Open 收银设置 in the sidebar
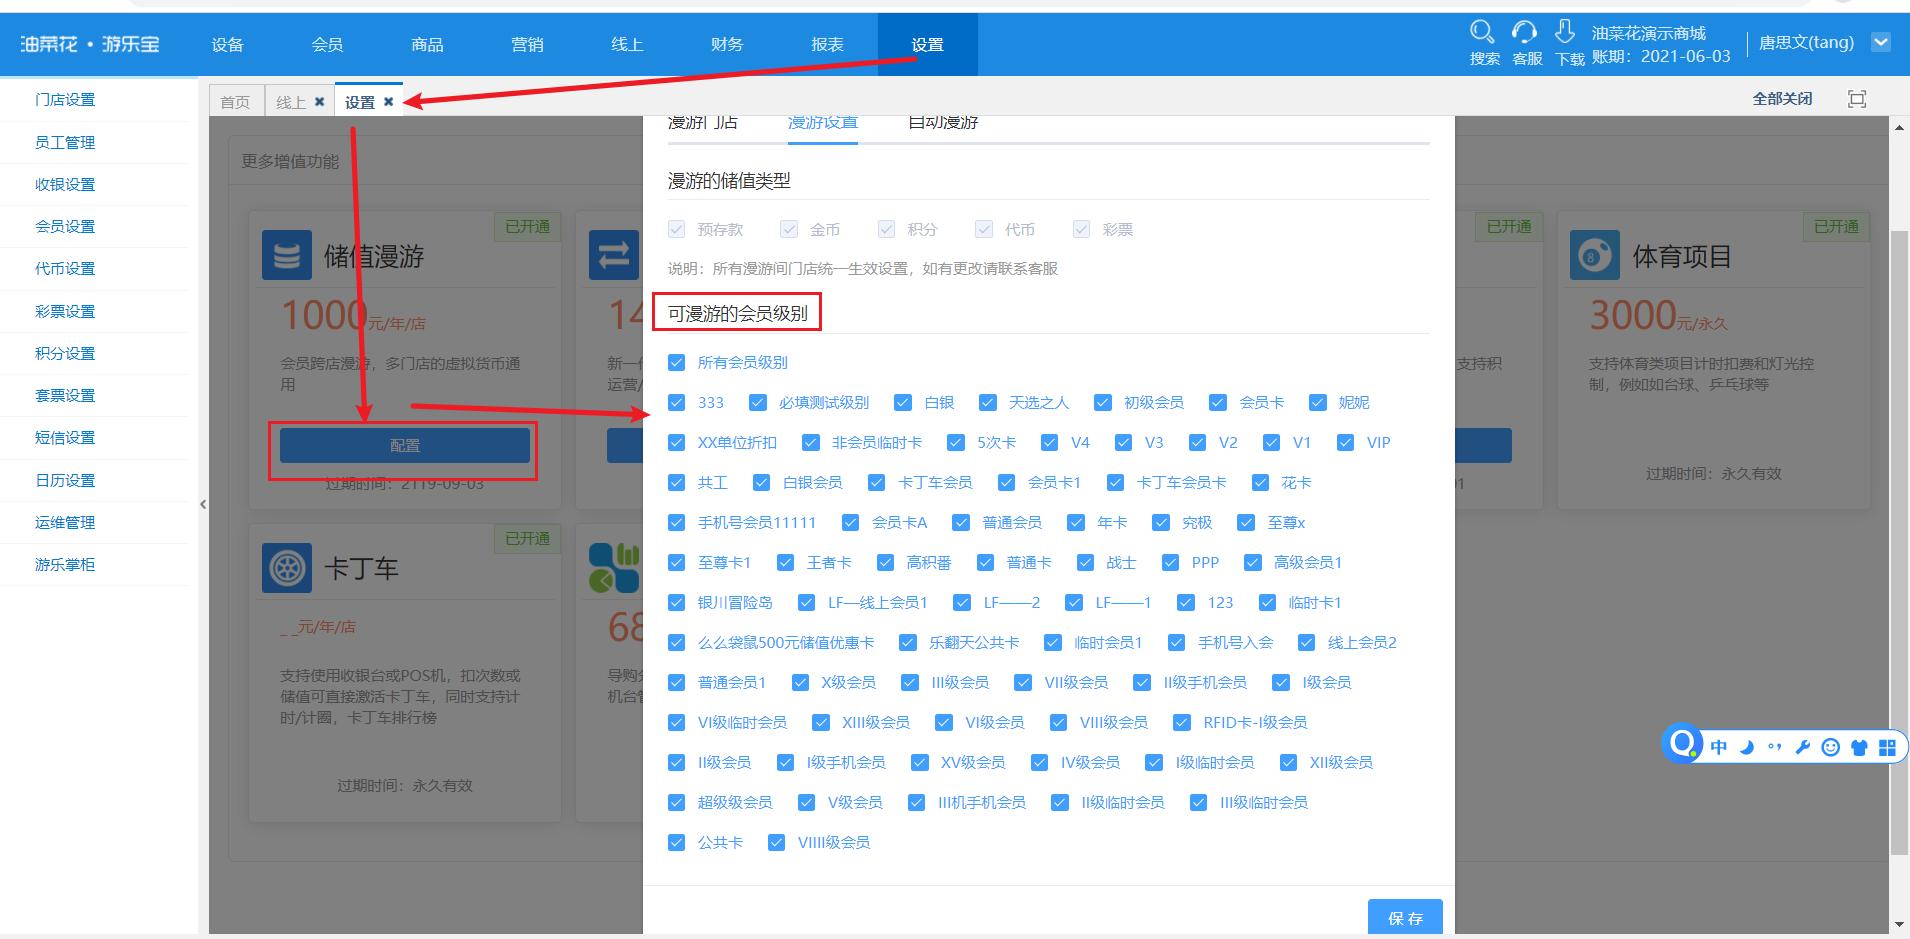The image size is (1910, 939). (65, 184)
